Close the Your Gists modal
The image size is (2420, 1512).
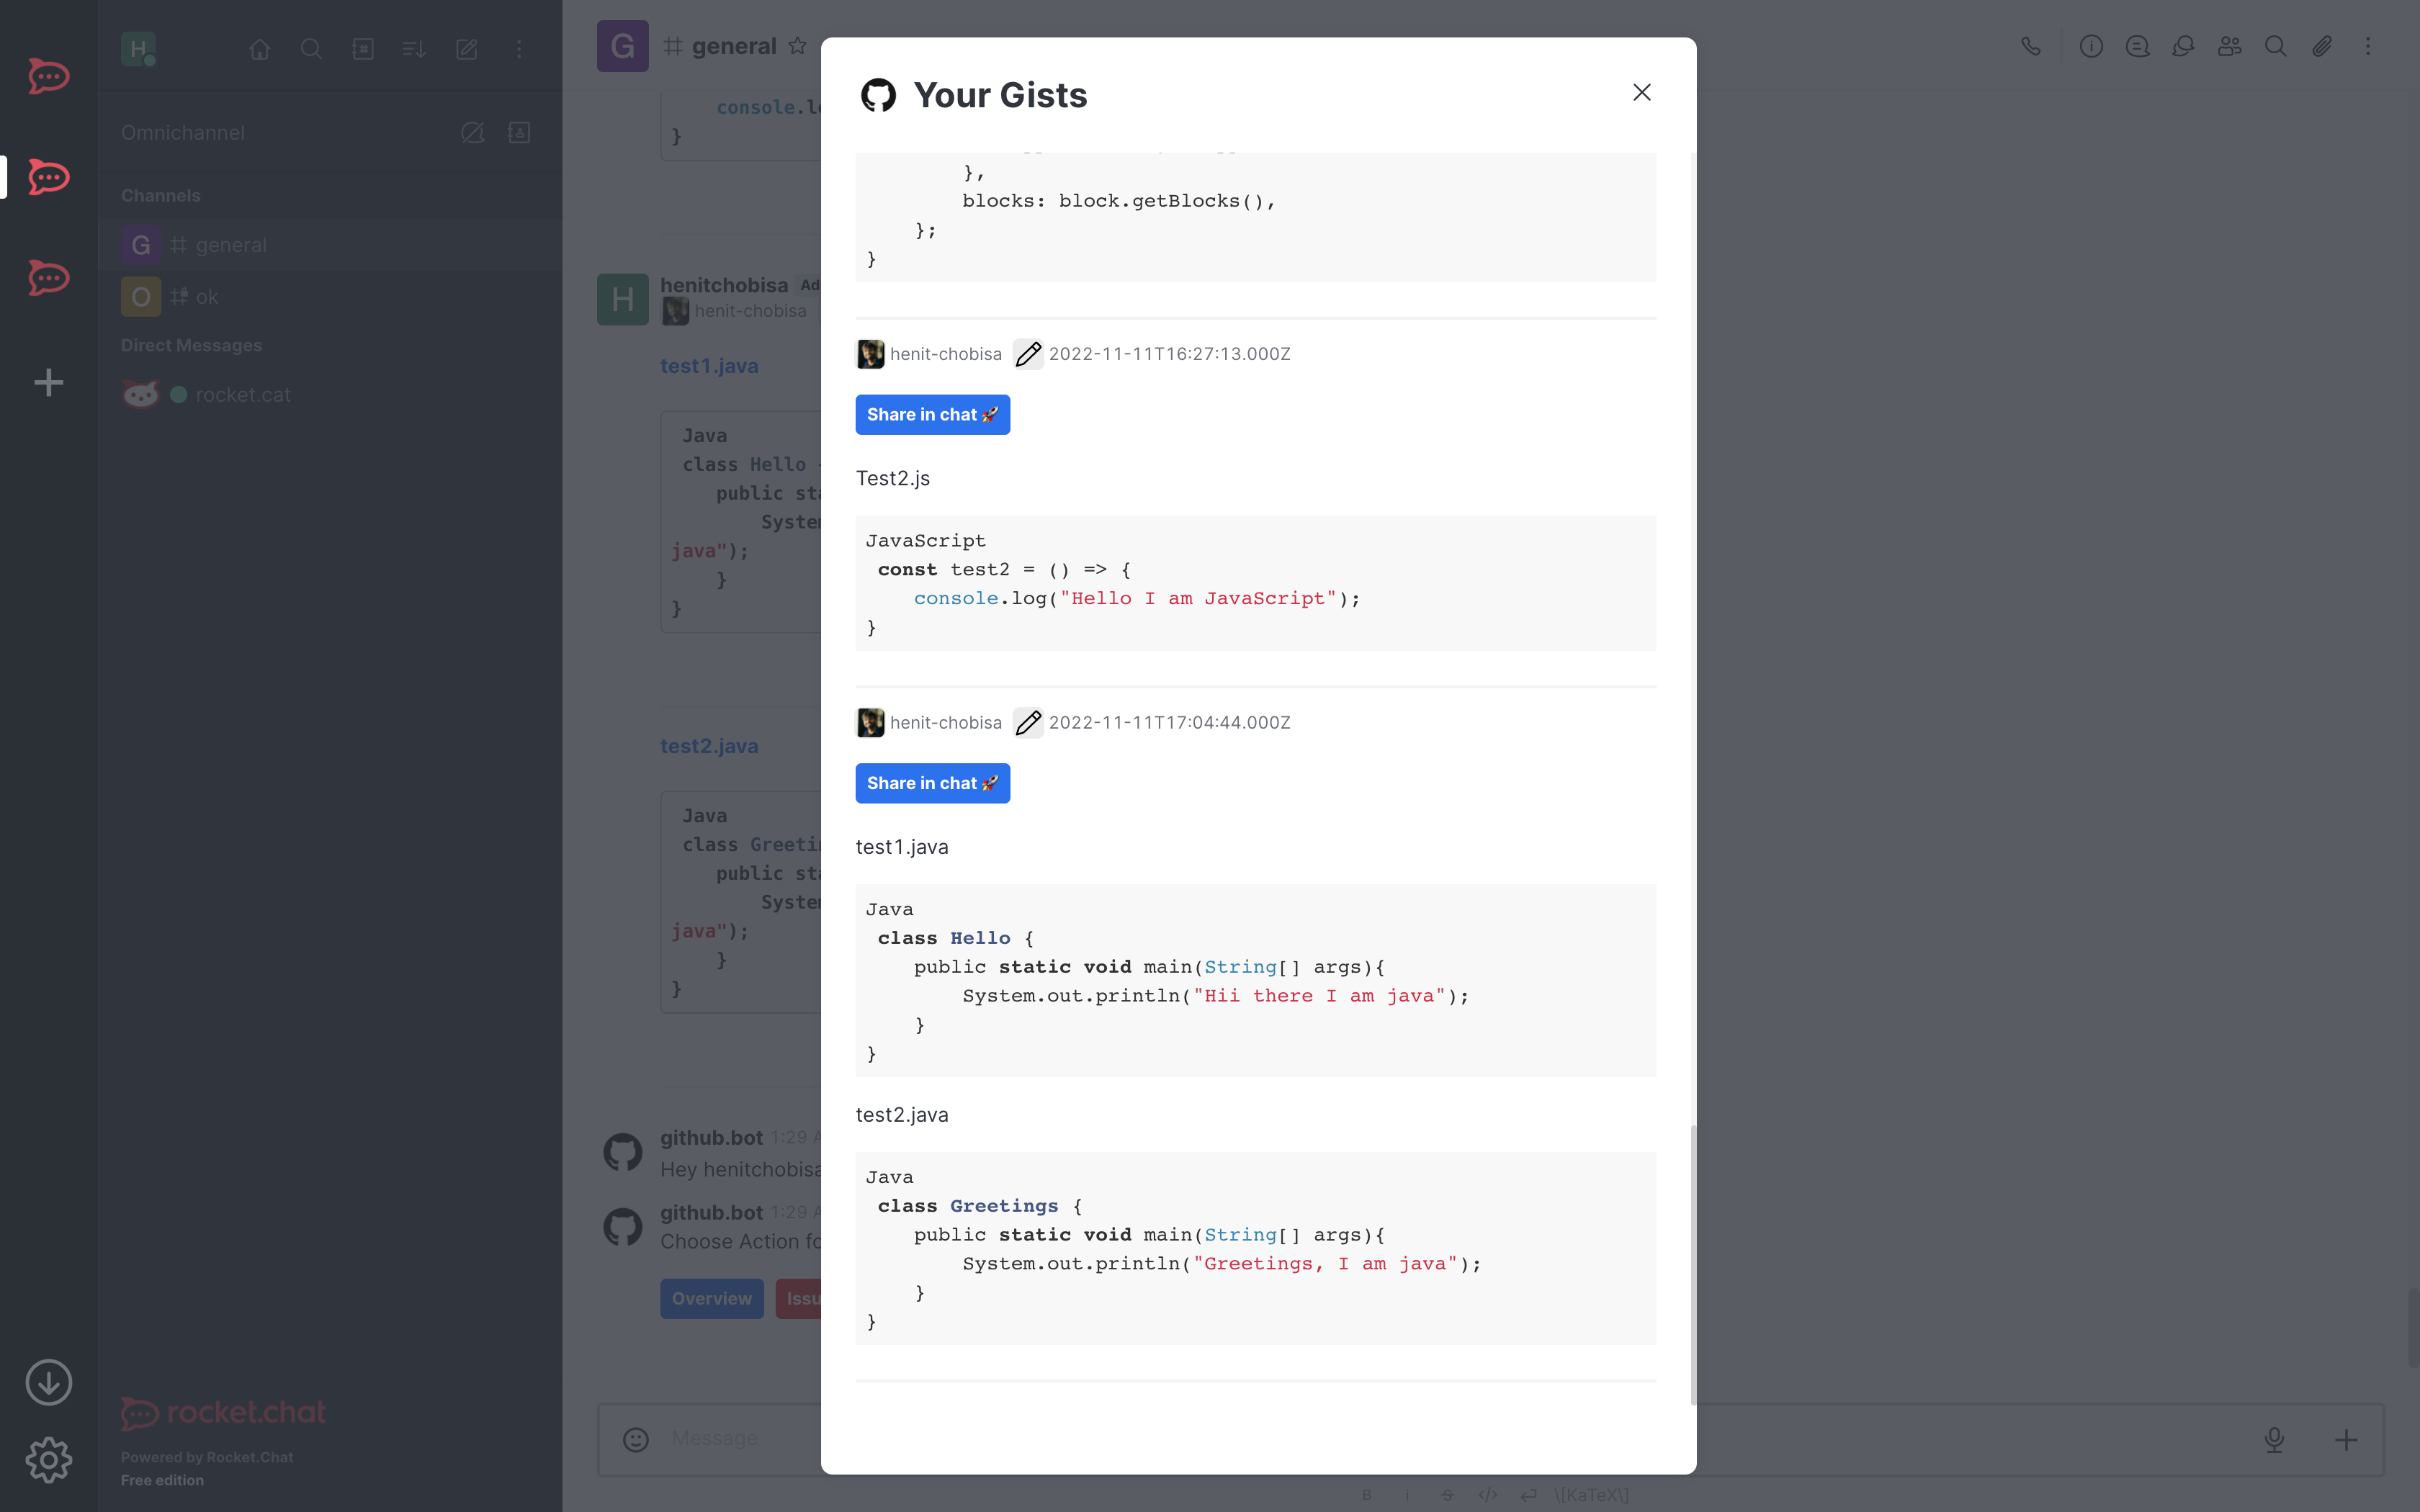1641,92
